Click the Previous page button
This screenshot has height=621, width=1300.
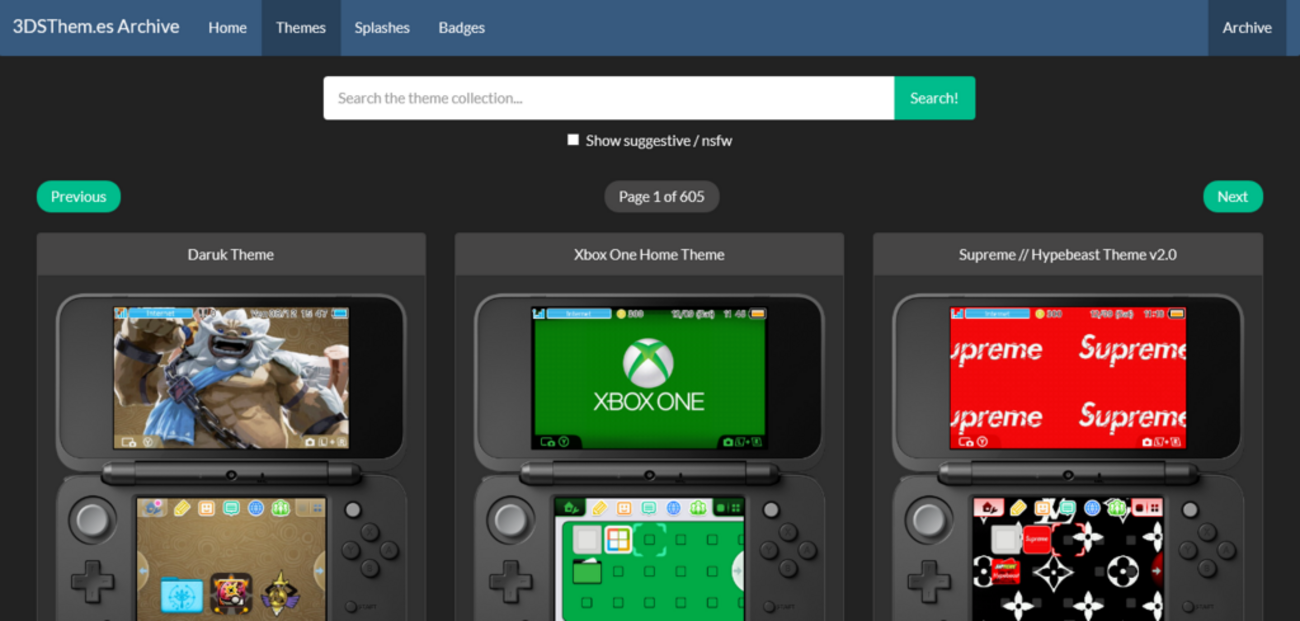(79, 197)
